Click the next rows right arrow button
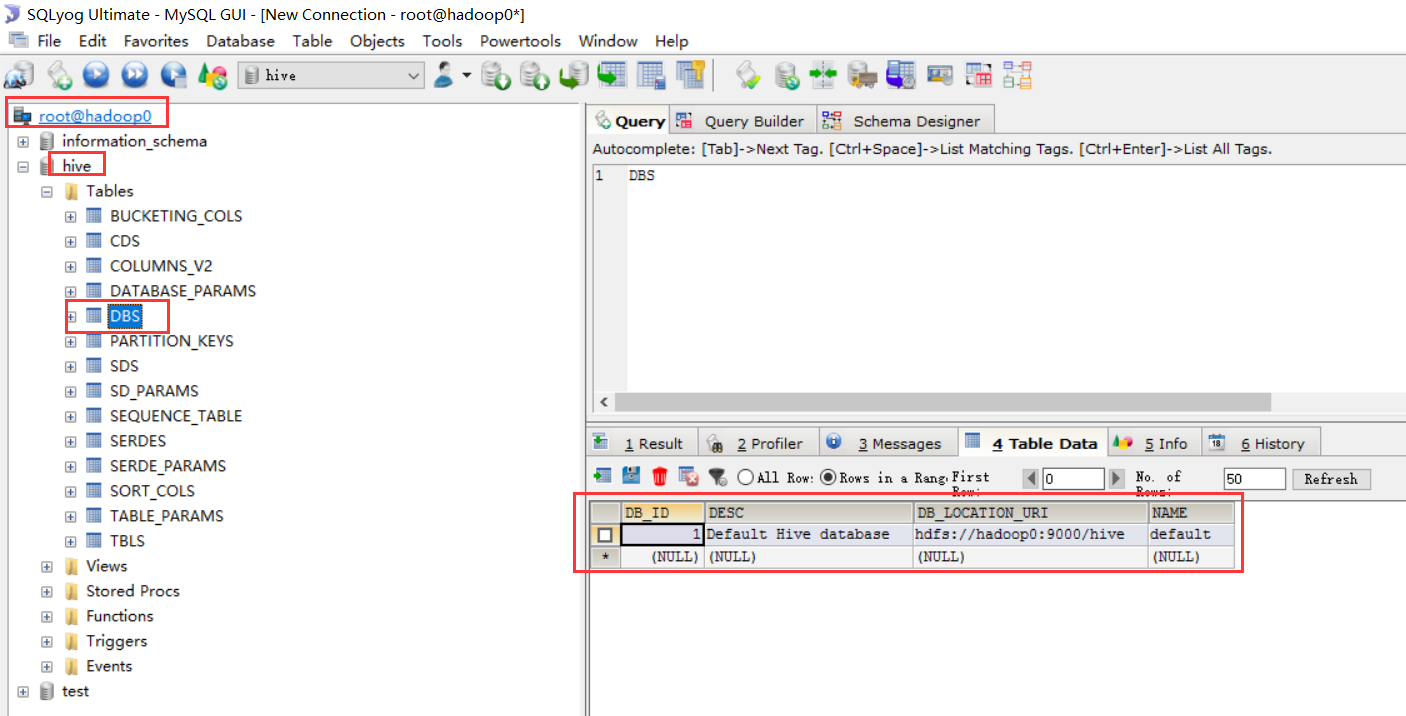 [x=1117, y=479]
